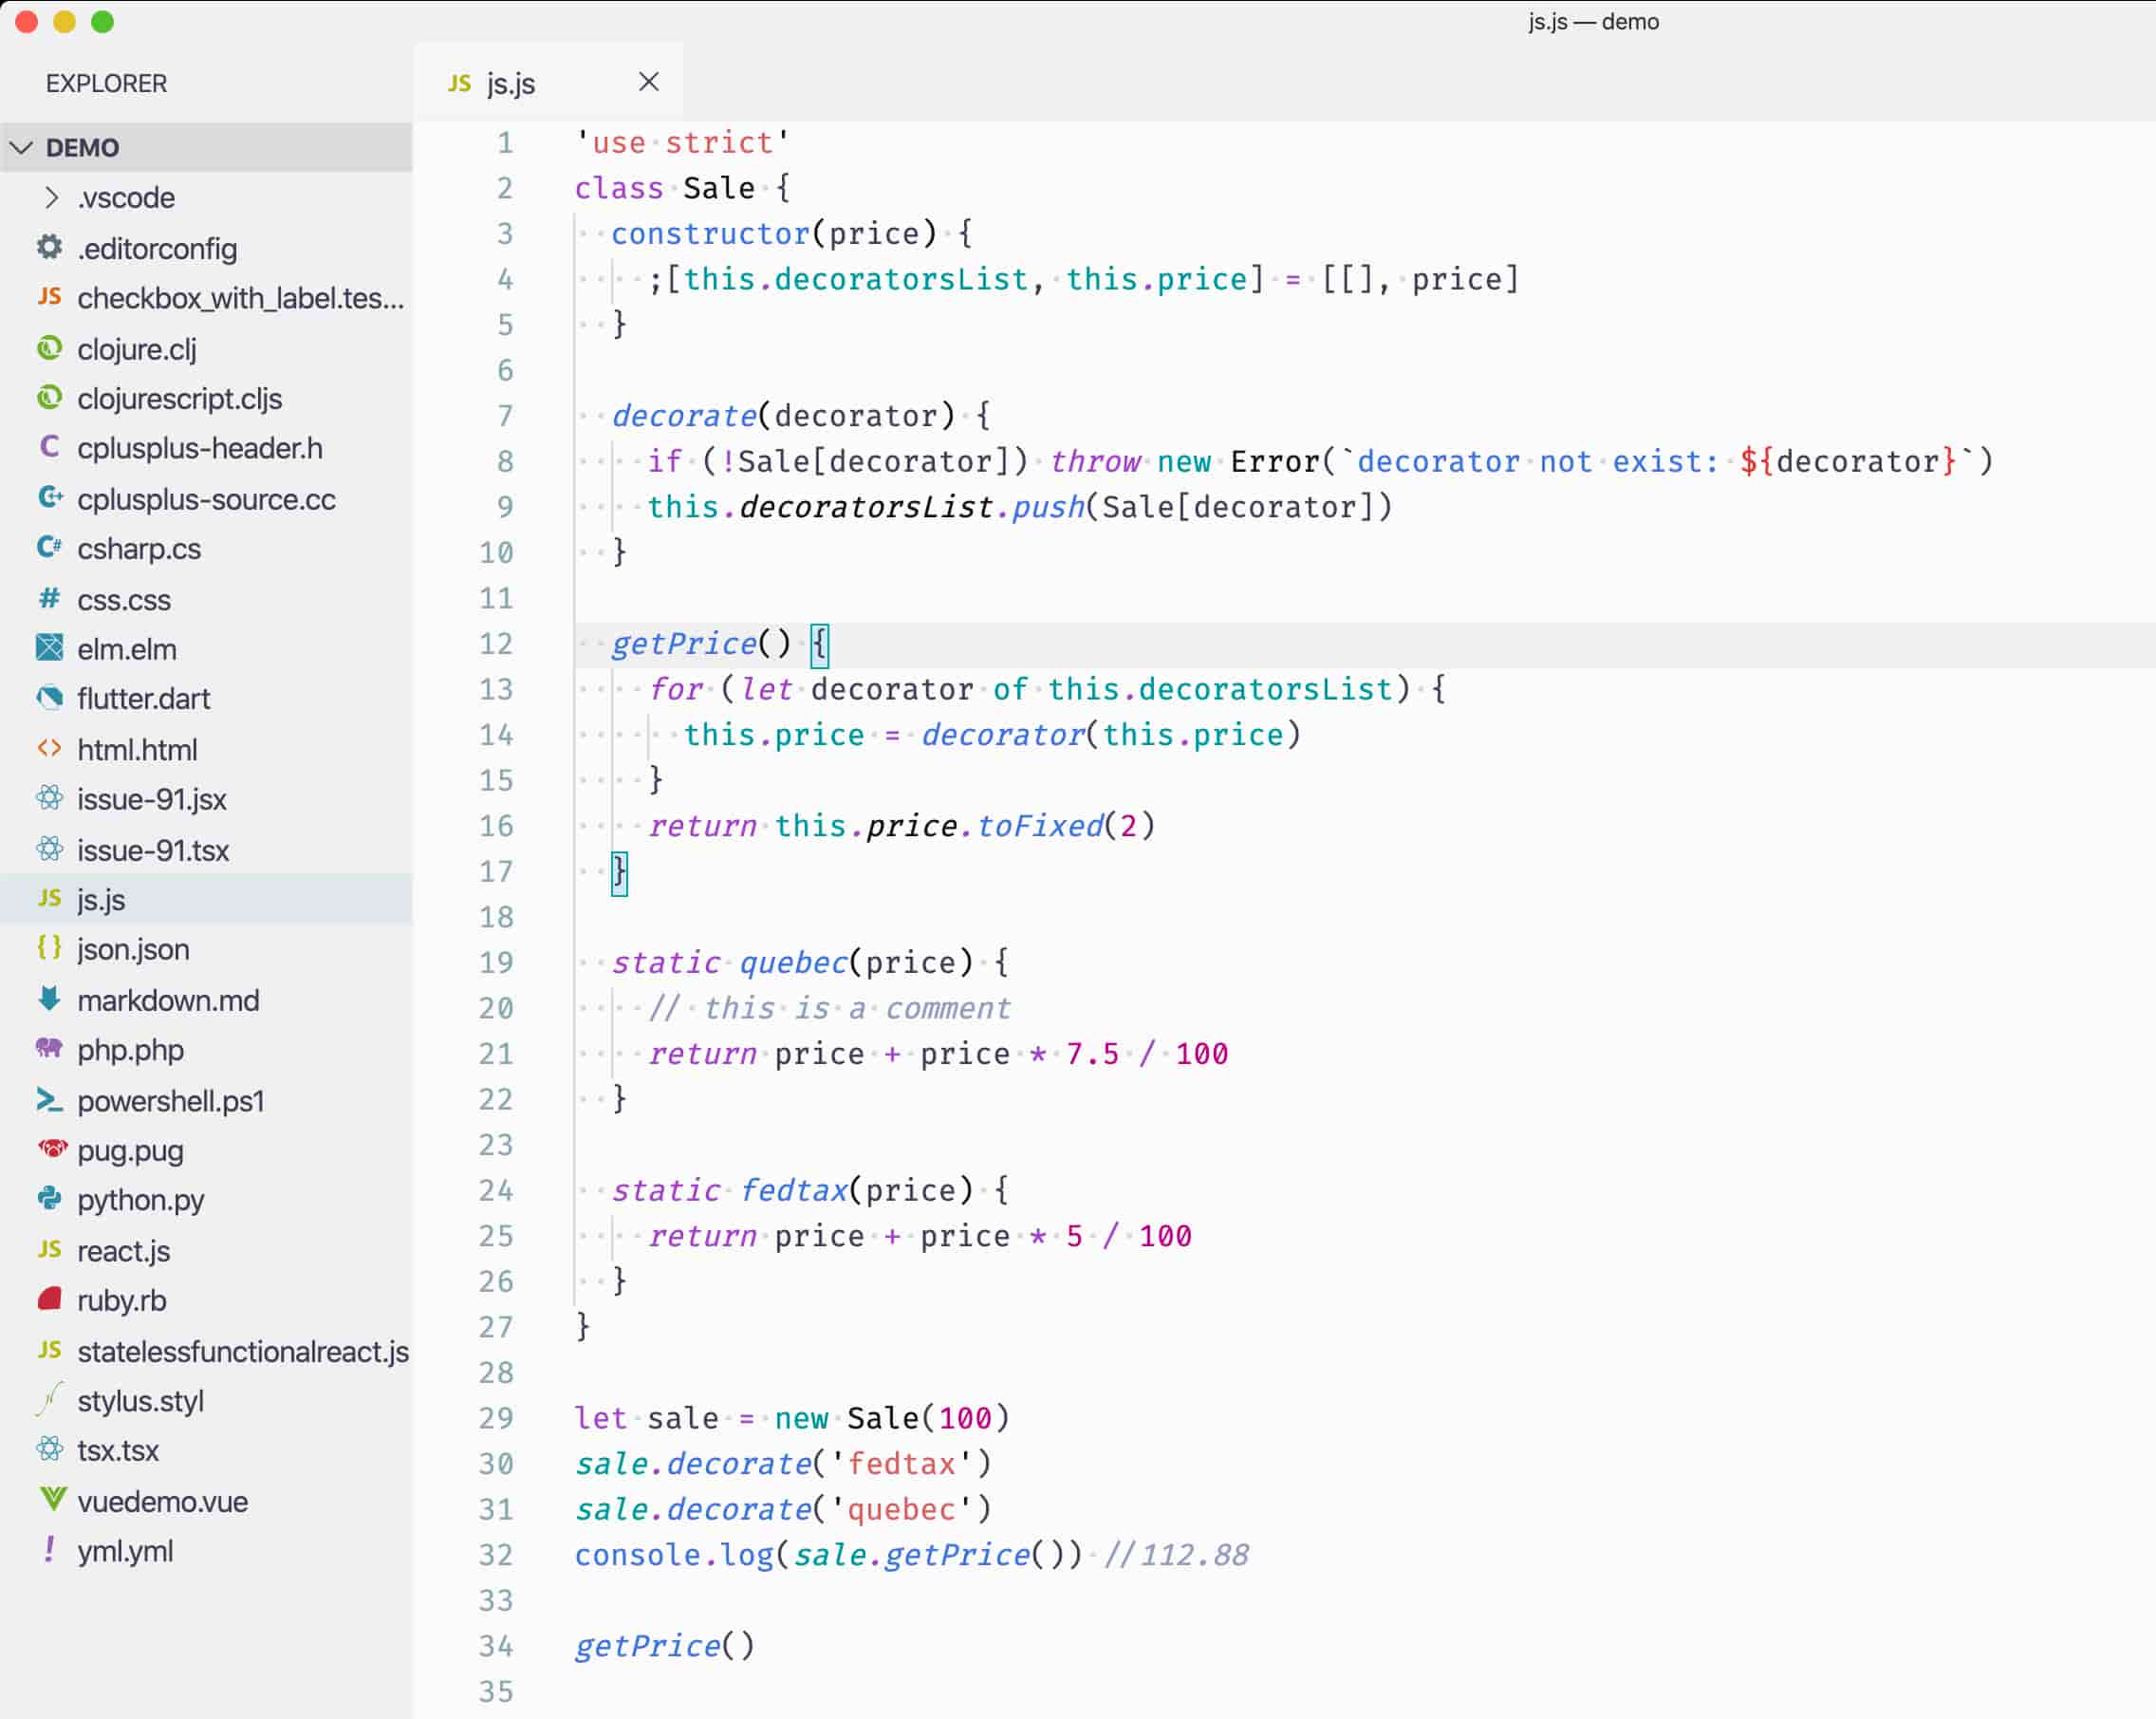Image resolution: width=2156 pixels, height=1719 pixels.
Task: Click the Dart icon beside flutter.dart
Action: [x=49, y=698]
